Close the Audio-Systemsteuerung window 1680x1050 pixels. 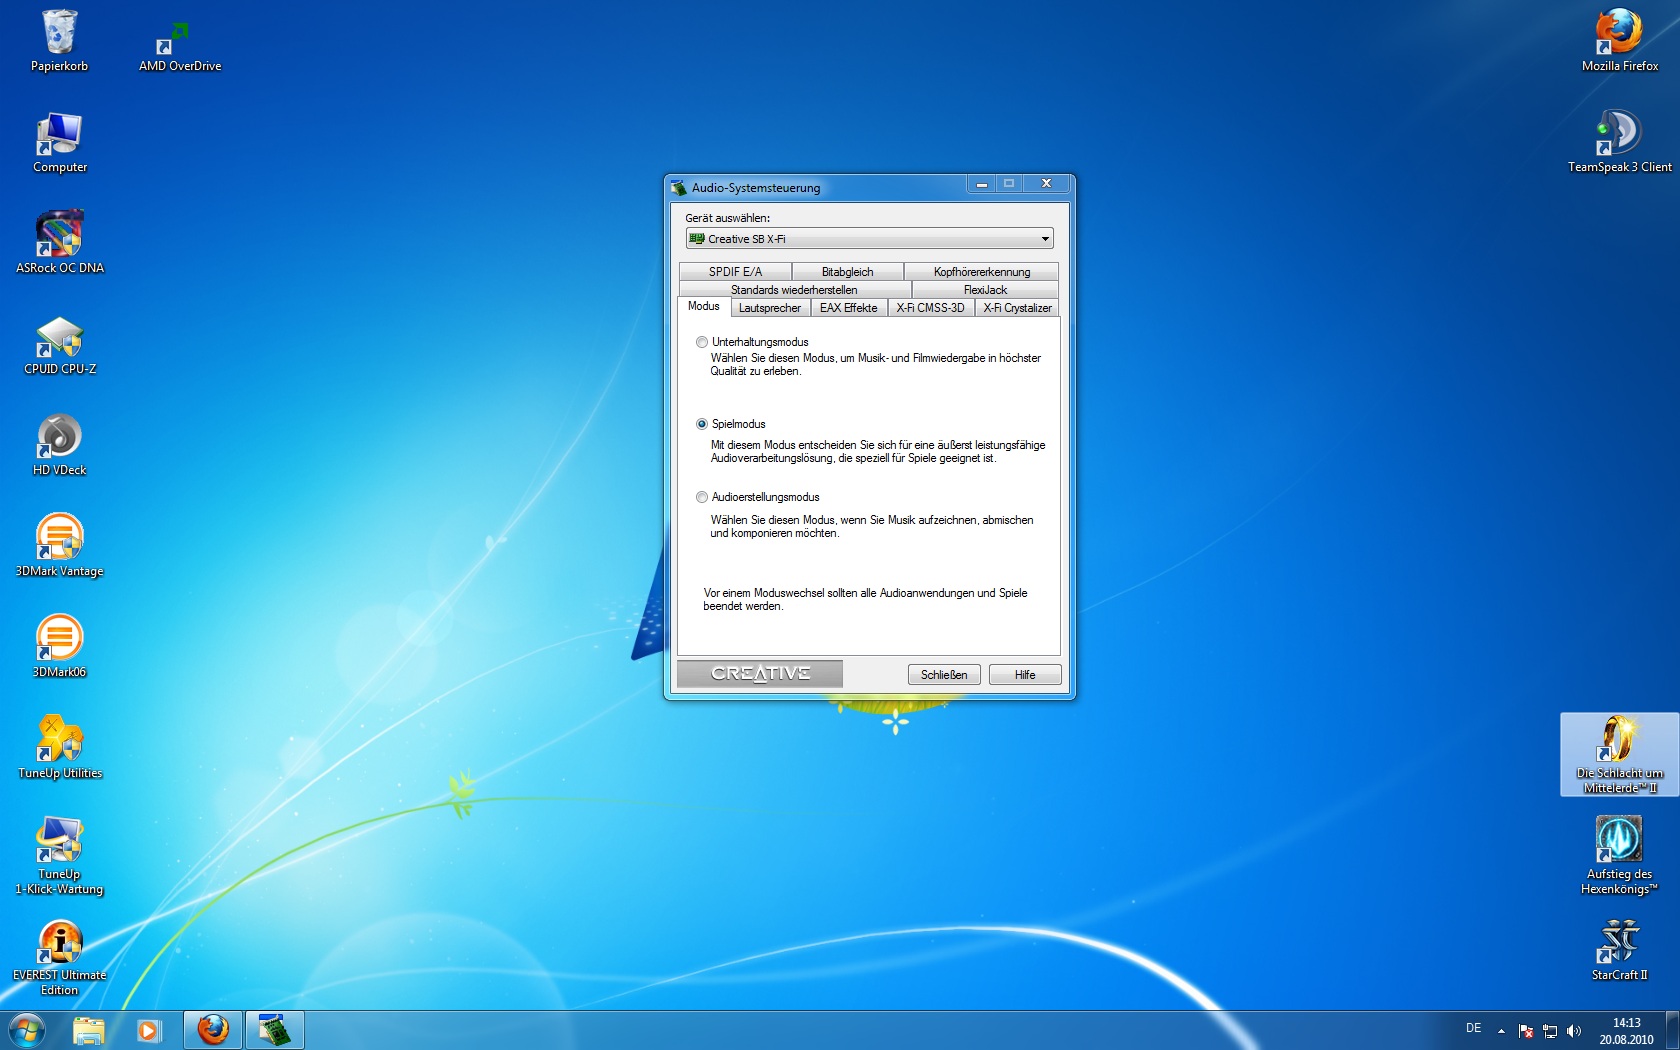1046,184
